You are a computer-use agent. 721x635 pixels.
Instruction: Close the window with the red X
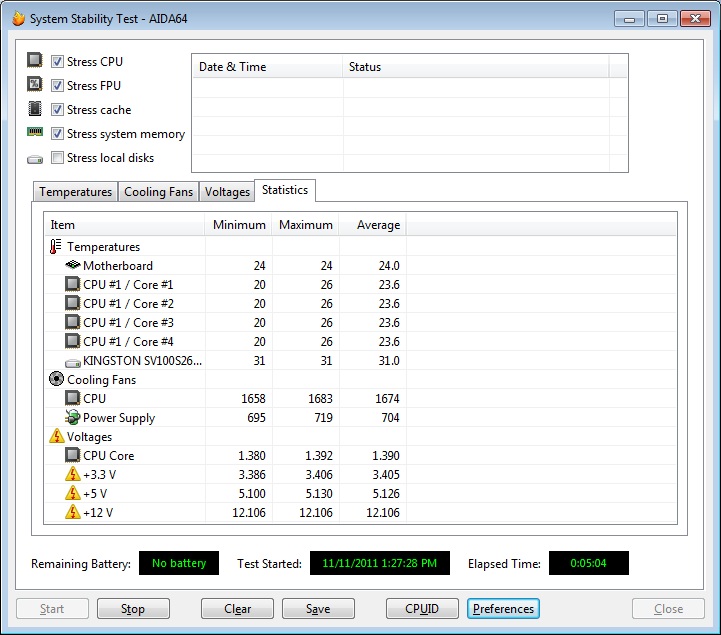(695, 19)
